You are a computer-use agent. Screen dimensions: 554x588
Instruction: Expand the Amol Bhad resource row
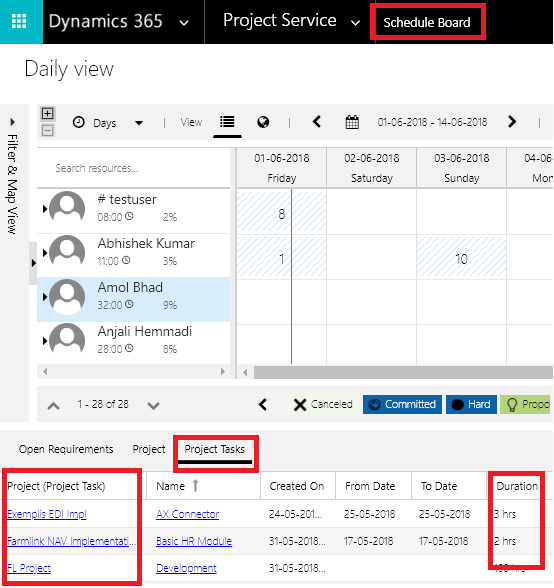(45, 297)
